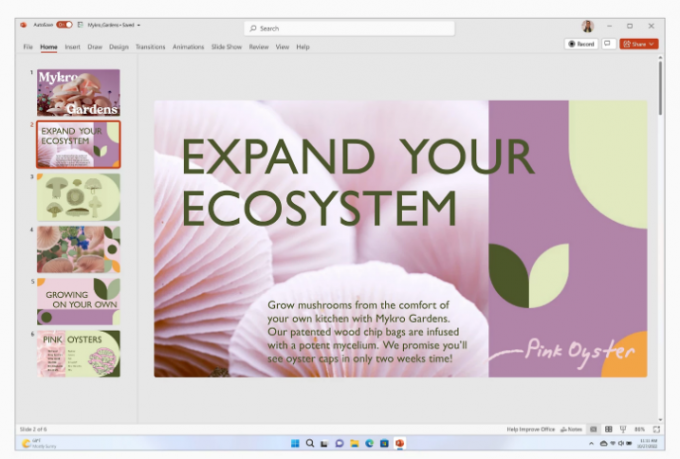680x459 pixels.
Task: Click the Pink Oyster handwritten label
Action: coord(580,352)
